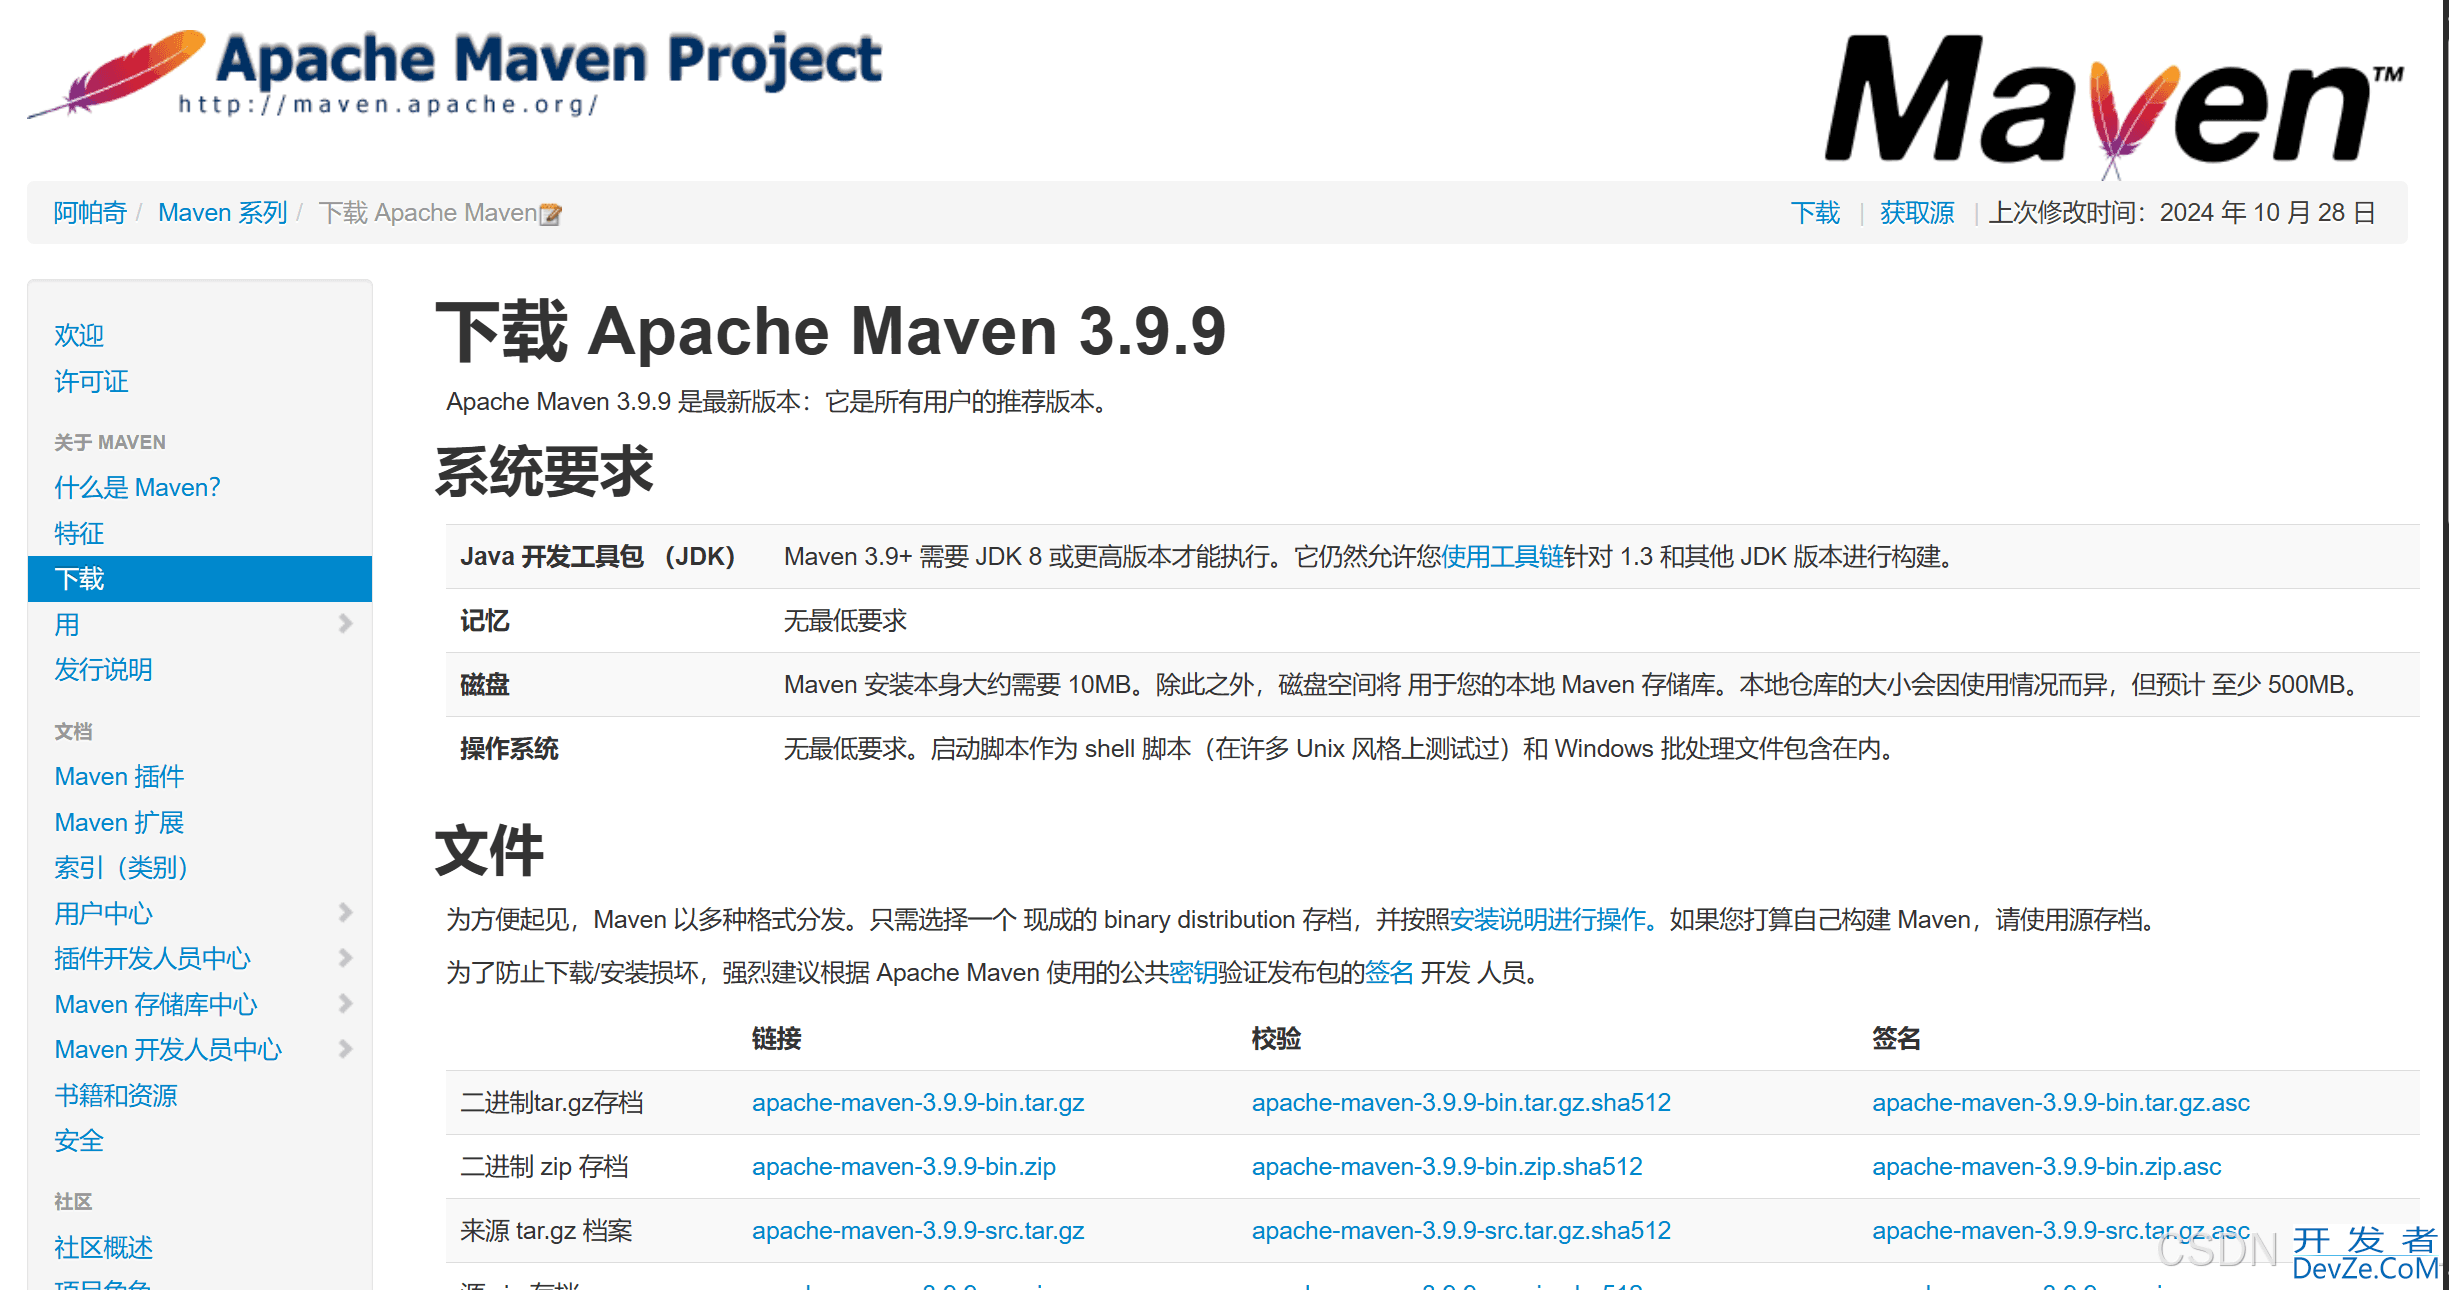This screenshot has width=2449, height=1290.
Task: Click the 无最低要求 memory value
Action: [845, 621]
